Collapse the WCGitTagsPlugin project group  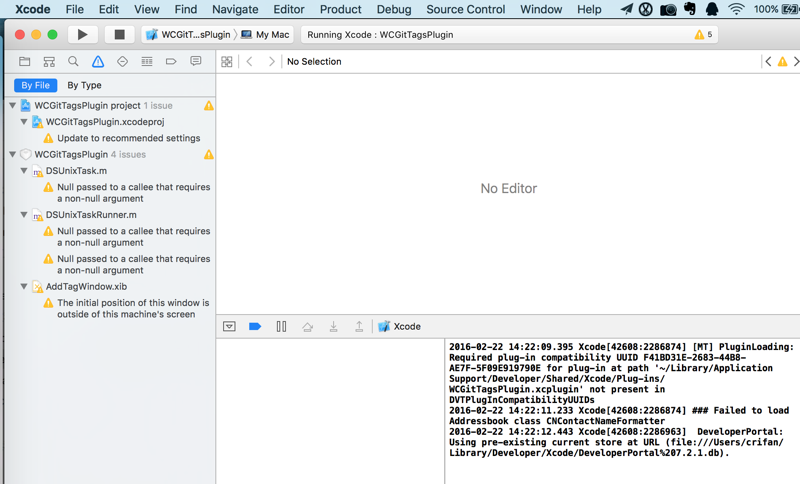tap(13, 106)
